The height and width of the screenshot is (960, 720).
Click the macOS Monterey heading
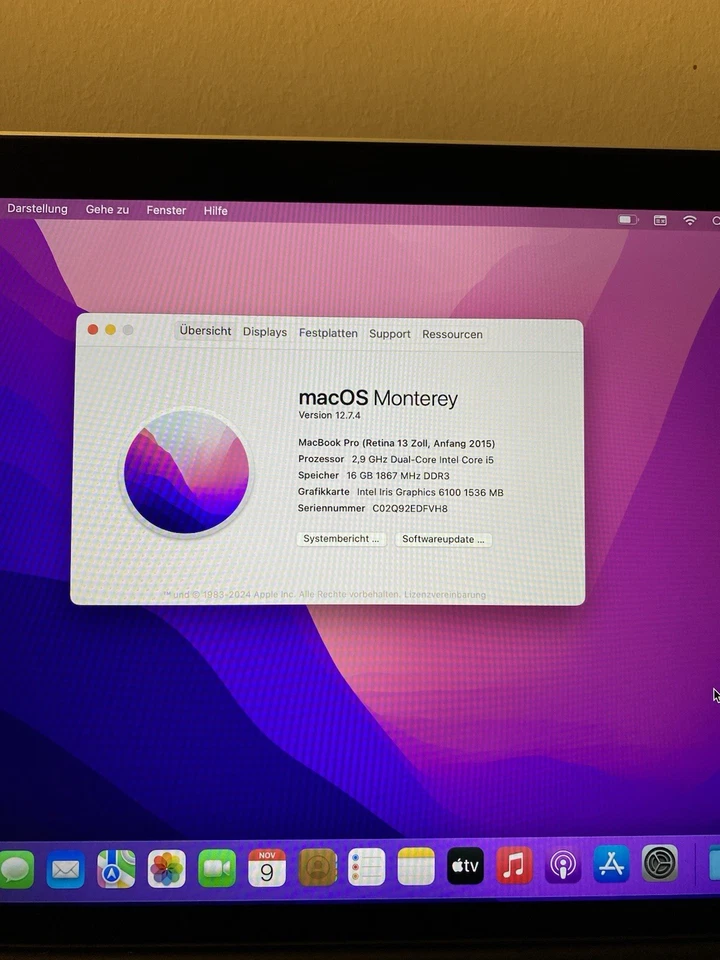point(378,398)
